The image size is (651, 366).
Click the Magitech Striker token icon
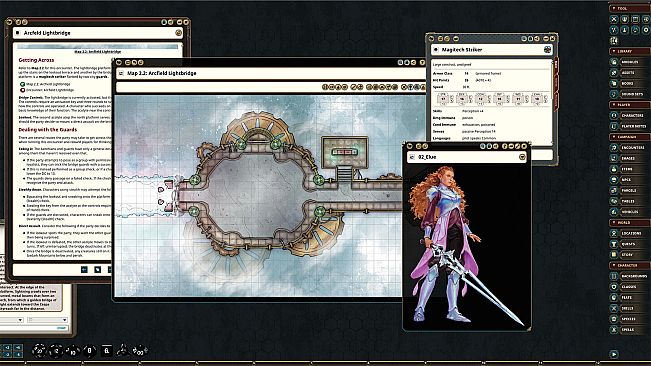pos(548,50)
